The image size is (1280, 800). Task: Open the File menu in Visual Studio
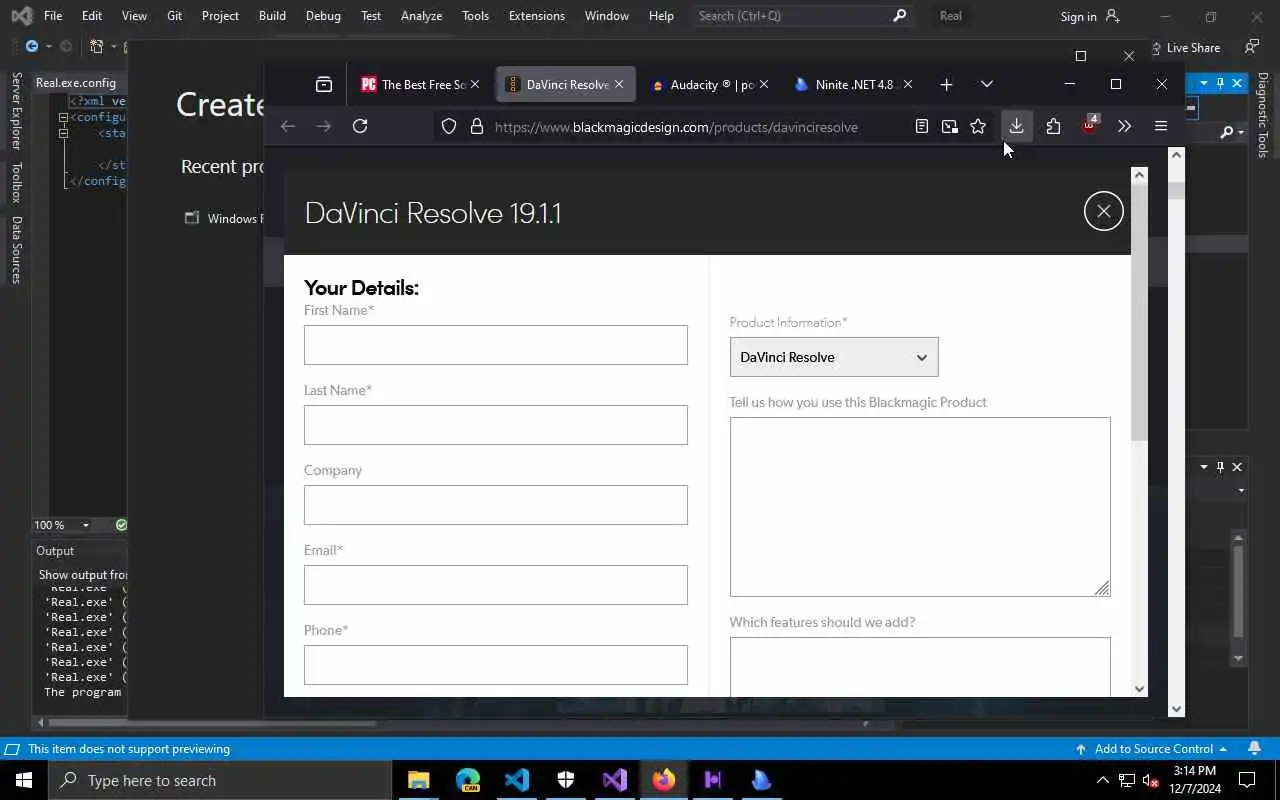tap(53, 16)
